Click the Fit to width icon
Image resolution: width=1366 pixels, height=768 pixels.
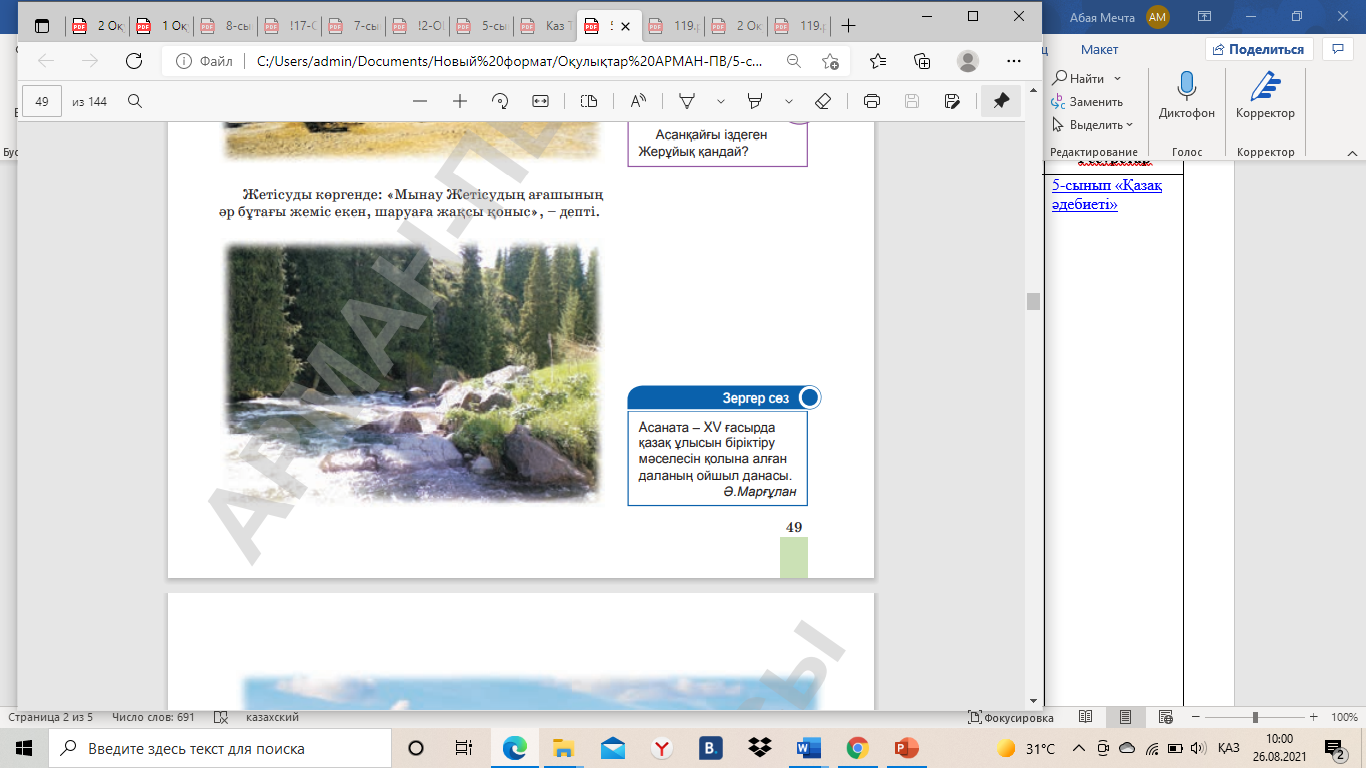pyautogui.click(x=541, y=101)
